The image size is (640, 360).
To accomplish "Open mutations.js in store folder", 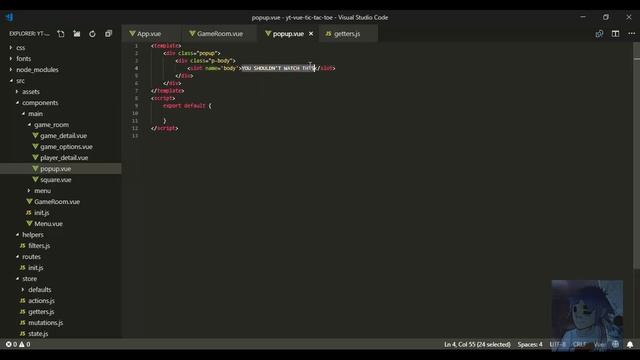I will point(45,323).
